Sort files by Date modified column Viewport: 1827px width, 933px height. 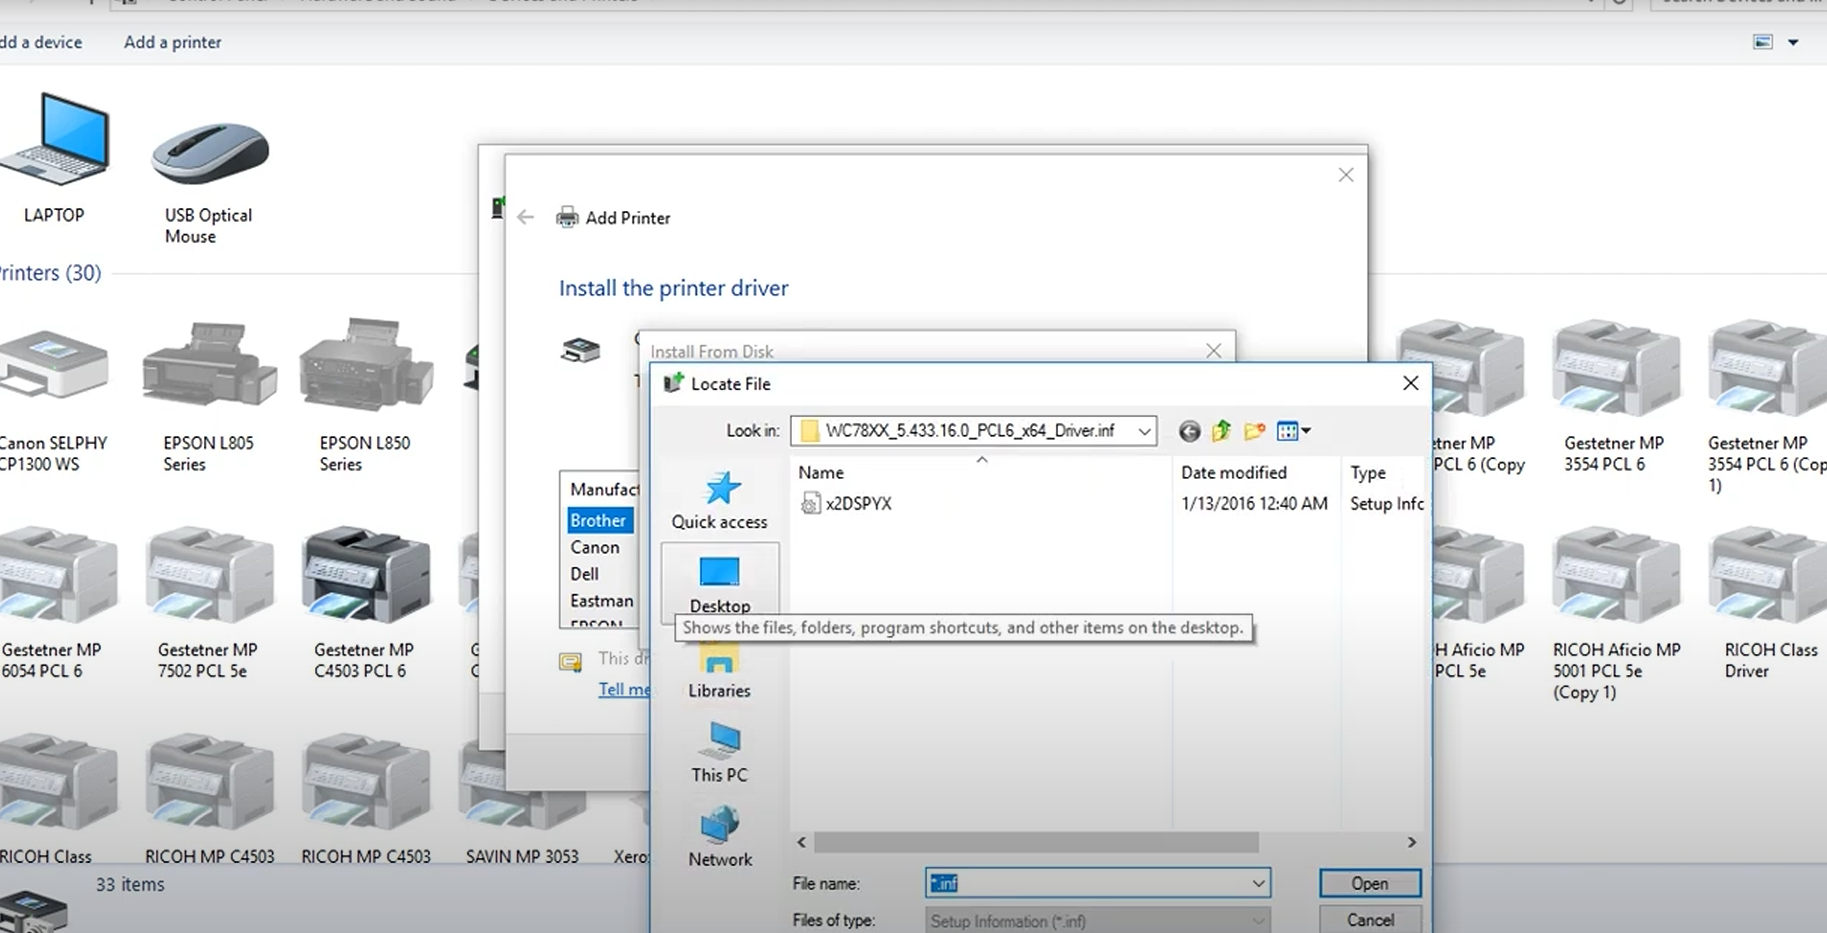[1233, 472]
